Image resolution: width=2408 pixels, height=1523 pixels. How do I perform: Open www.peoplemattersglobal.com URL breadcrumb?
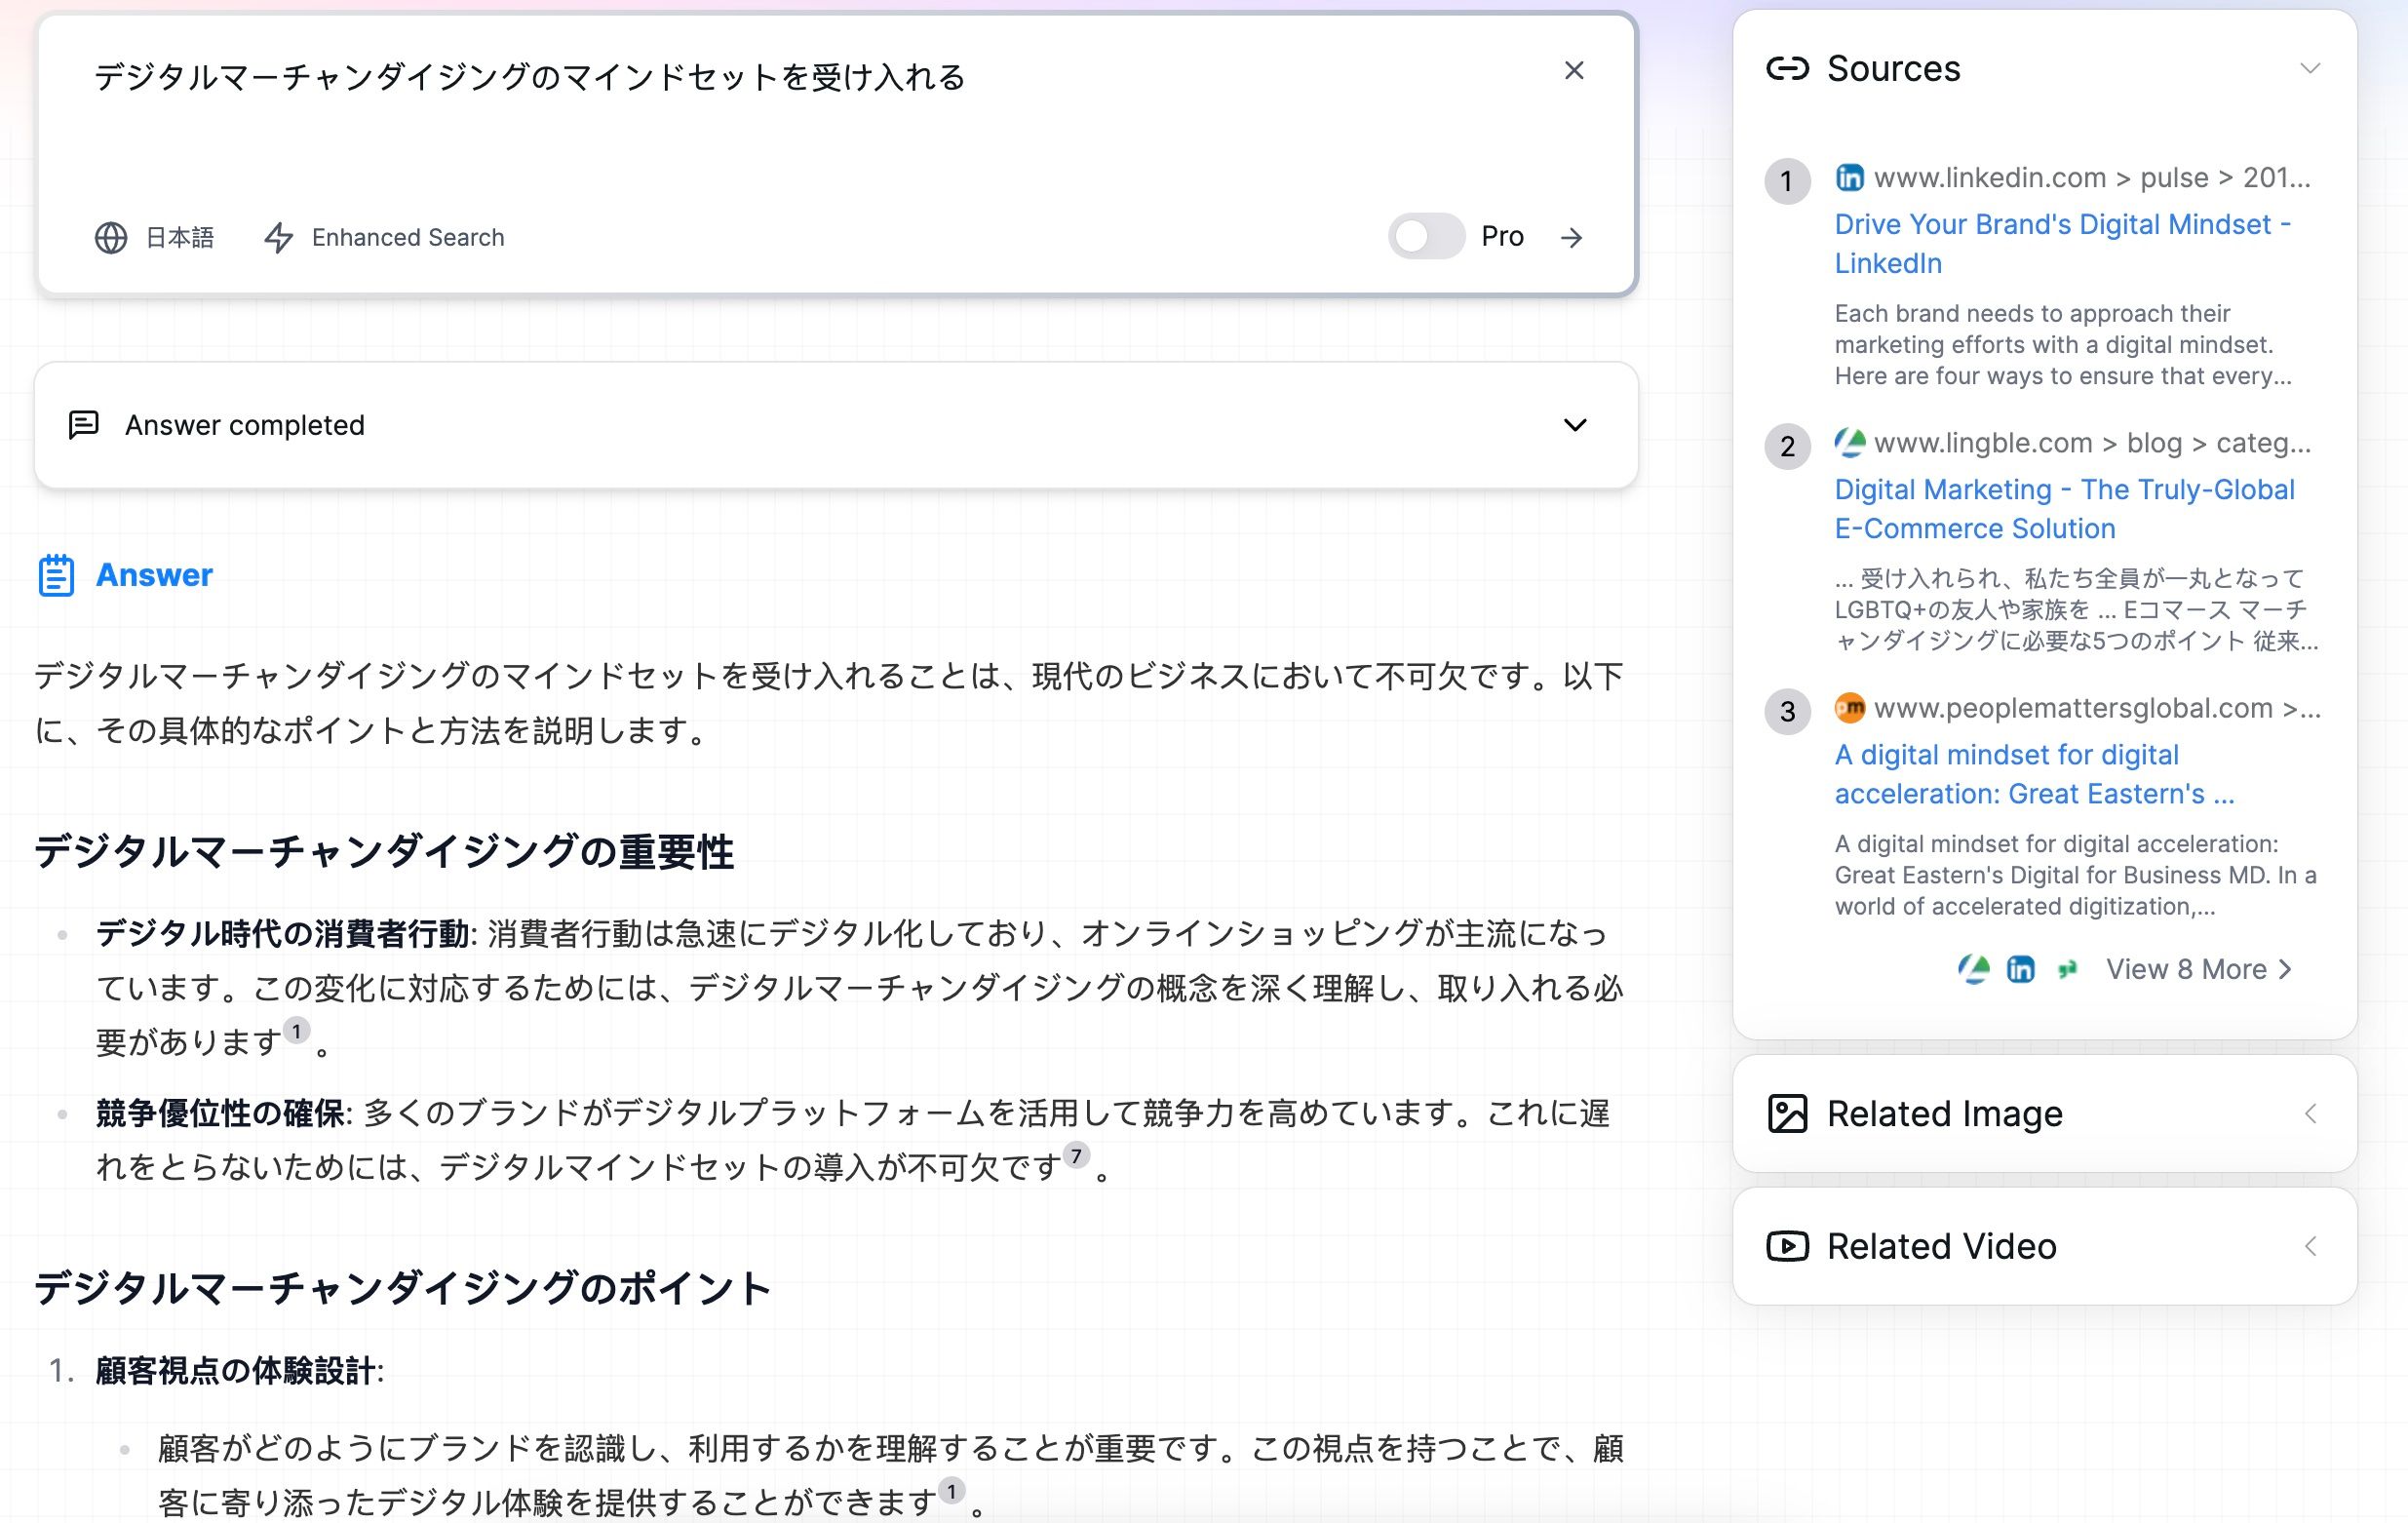2097,708
